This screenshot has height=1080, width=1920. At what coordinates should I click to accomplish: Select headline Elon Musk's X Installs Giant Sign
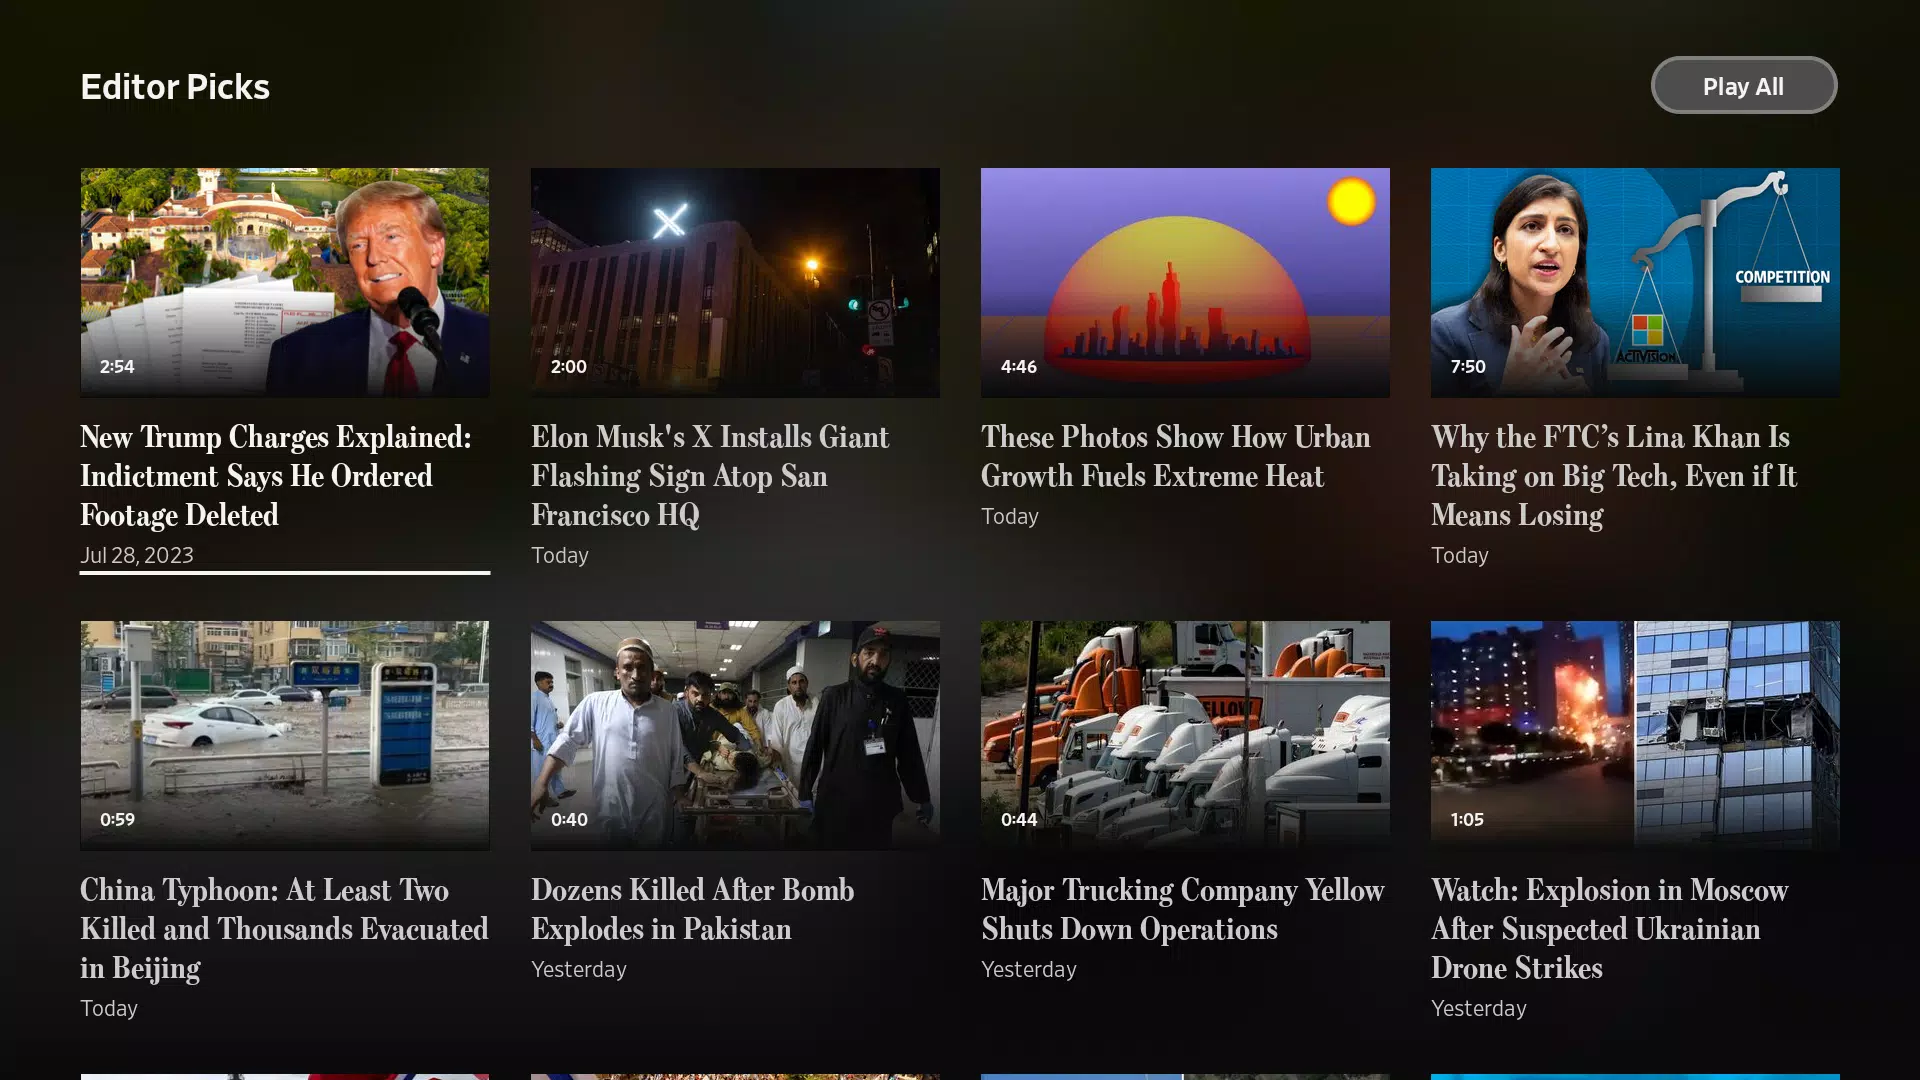point(710,476)
